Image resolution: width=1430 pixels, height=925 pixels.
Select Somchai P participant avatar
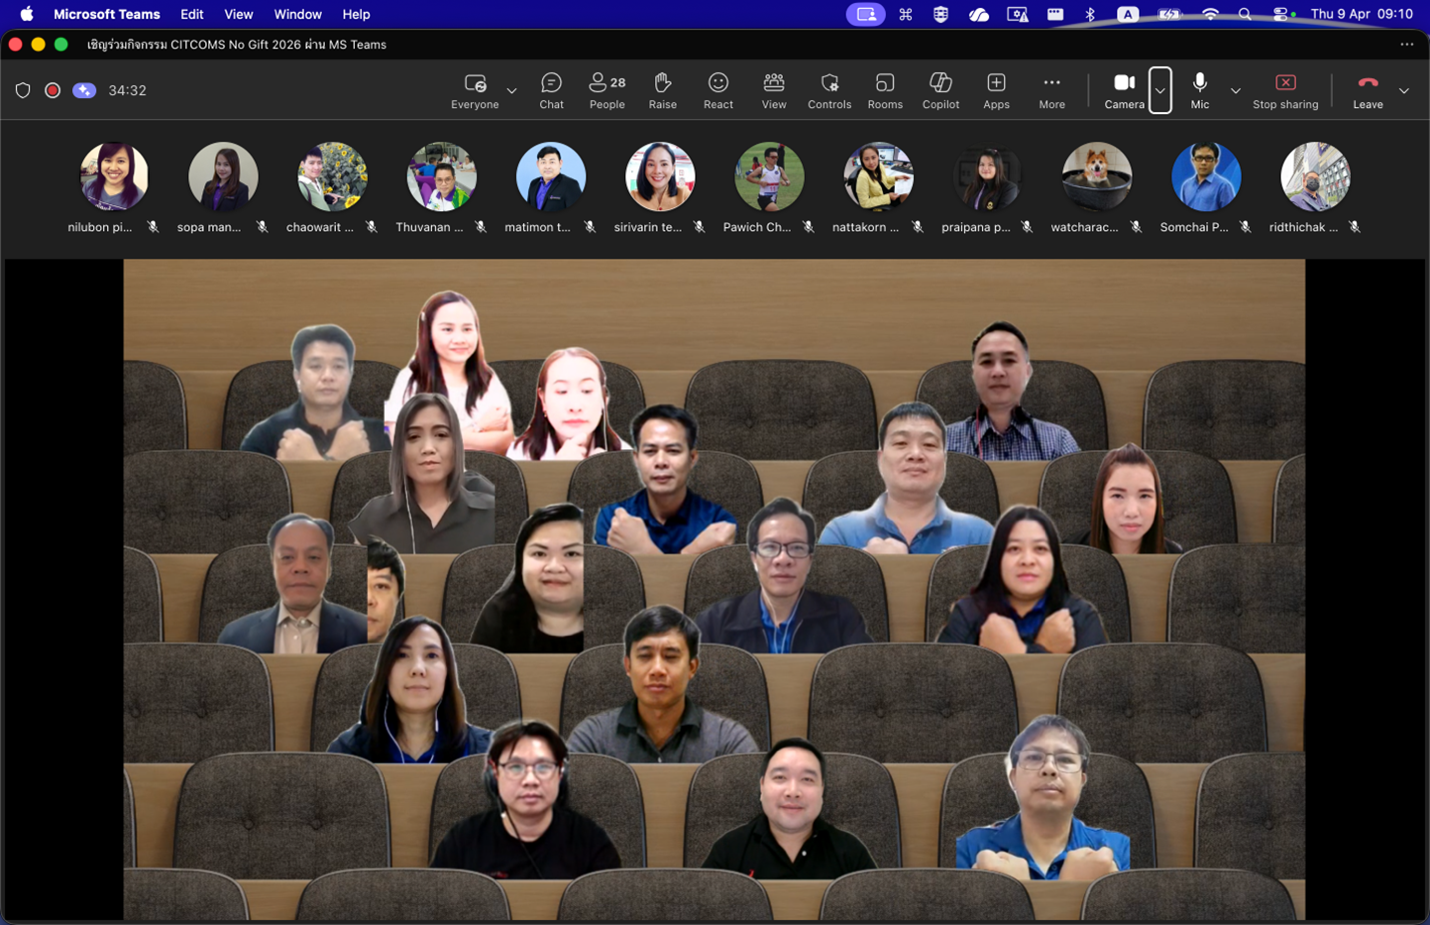click(1205, 177)
